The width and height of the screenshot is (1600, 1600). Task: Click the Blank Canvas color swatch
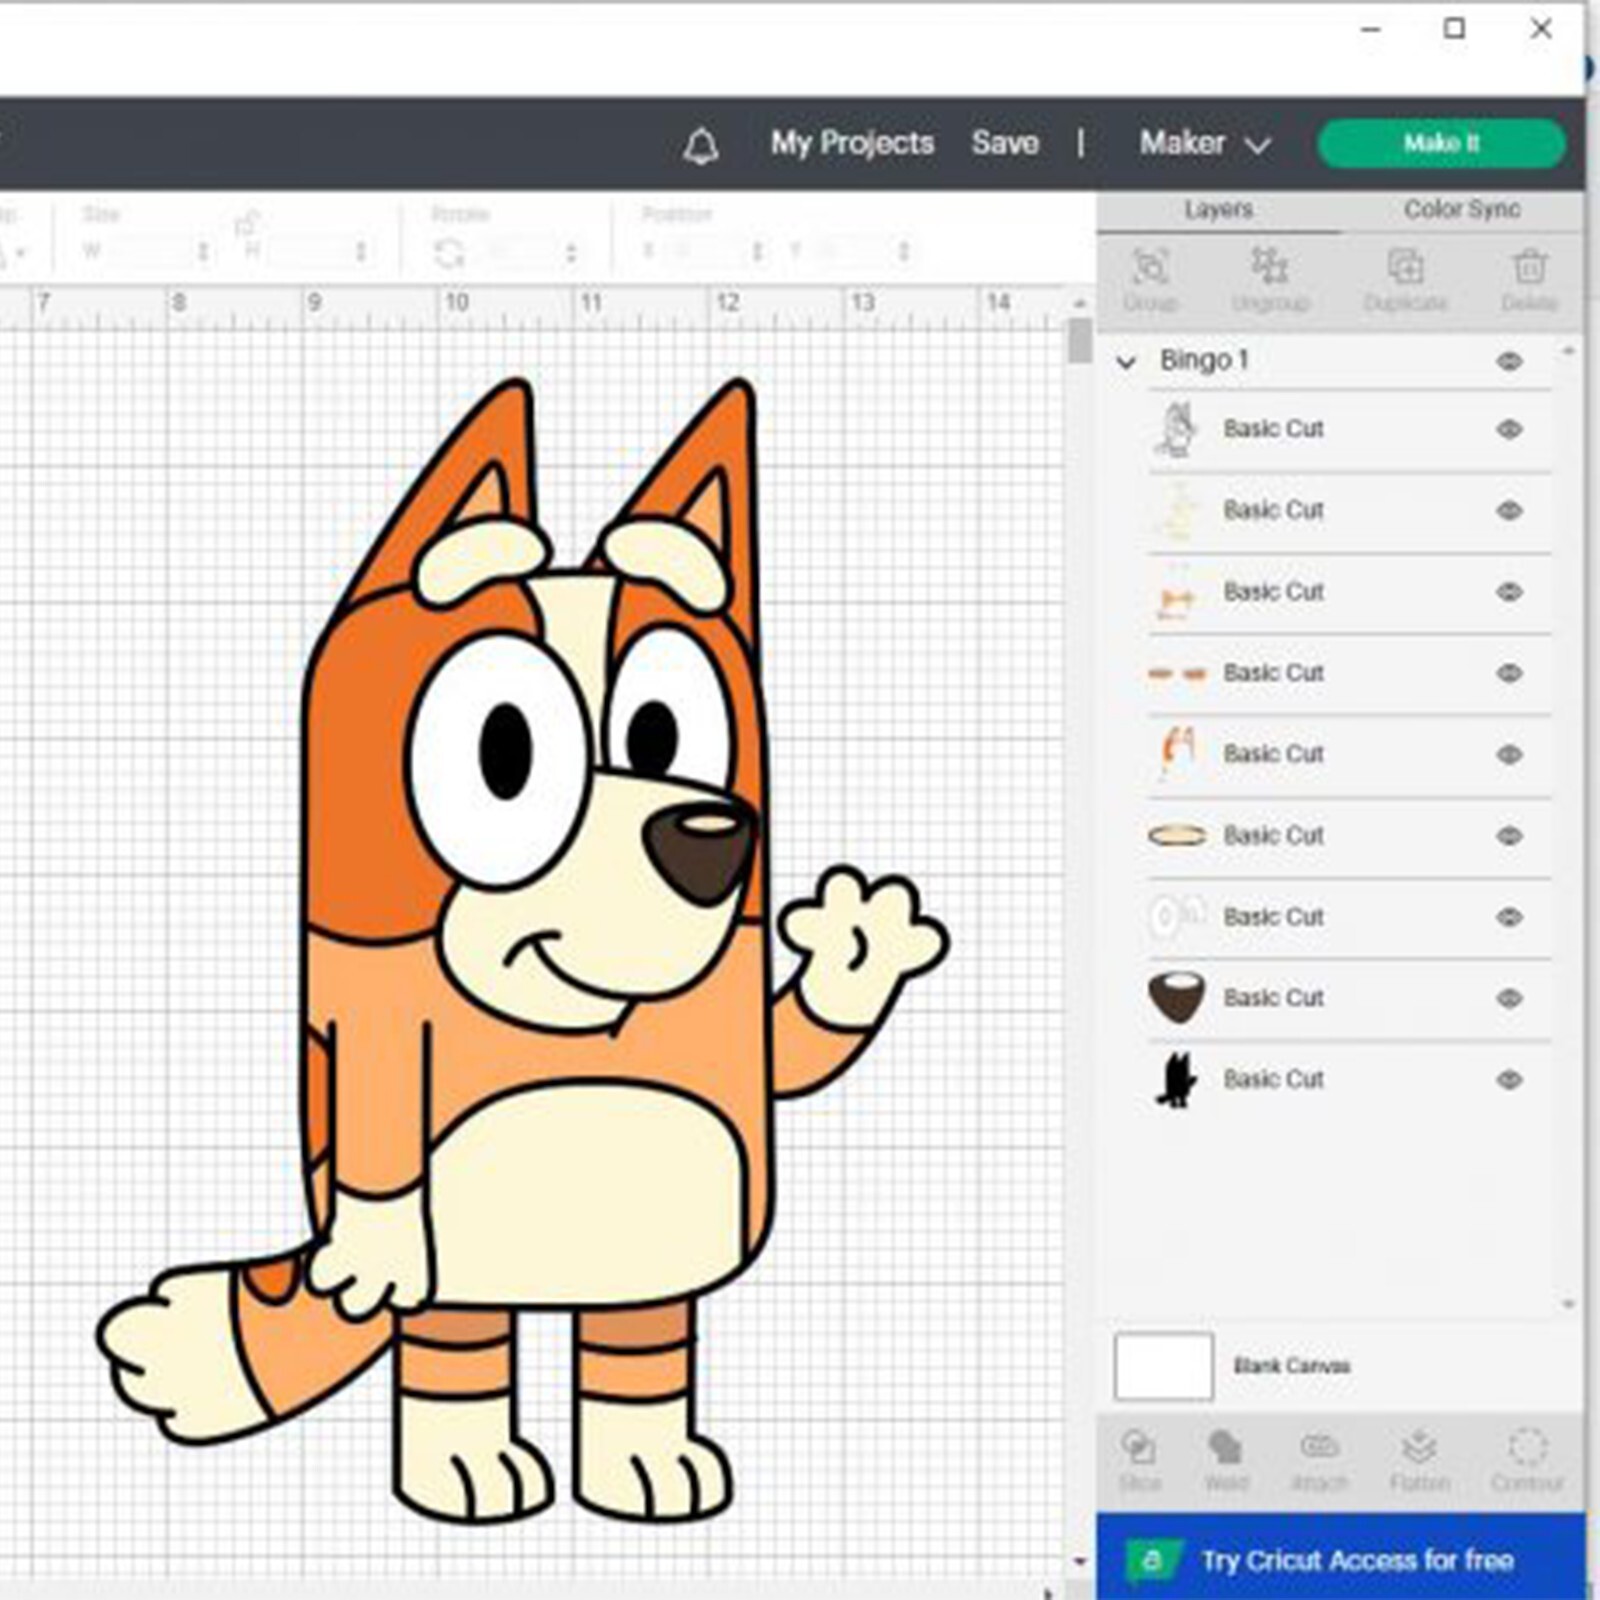[x=1163, y=1366]
